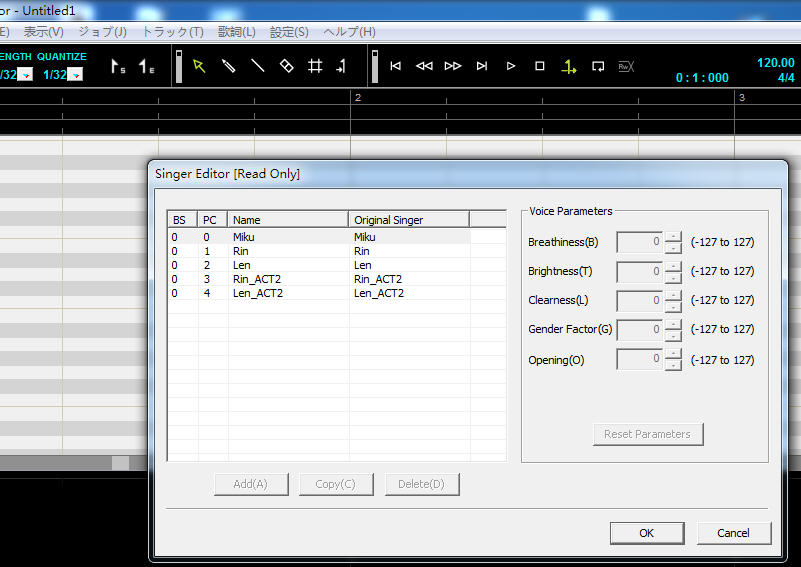Select the eraser tool
This screenshot has height=567, width=801.
pyautogui.click(x=287, y=66)
